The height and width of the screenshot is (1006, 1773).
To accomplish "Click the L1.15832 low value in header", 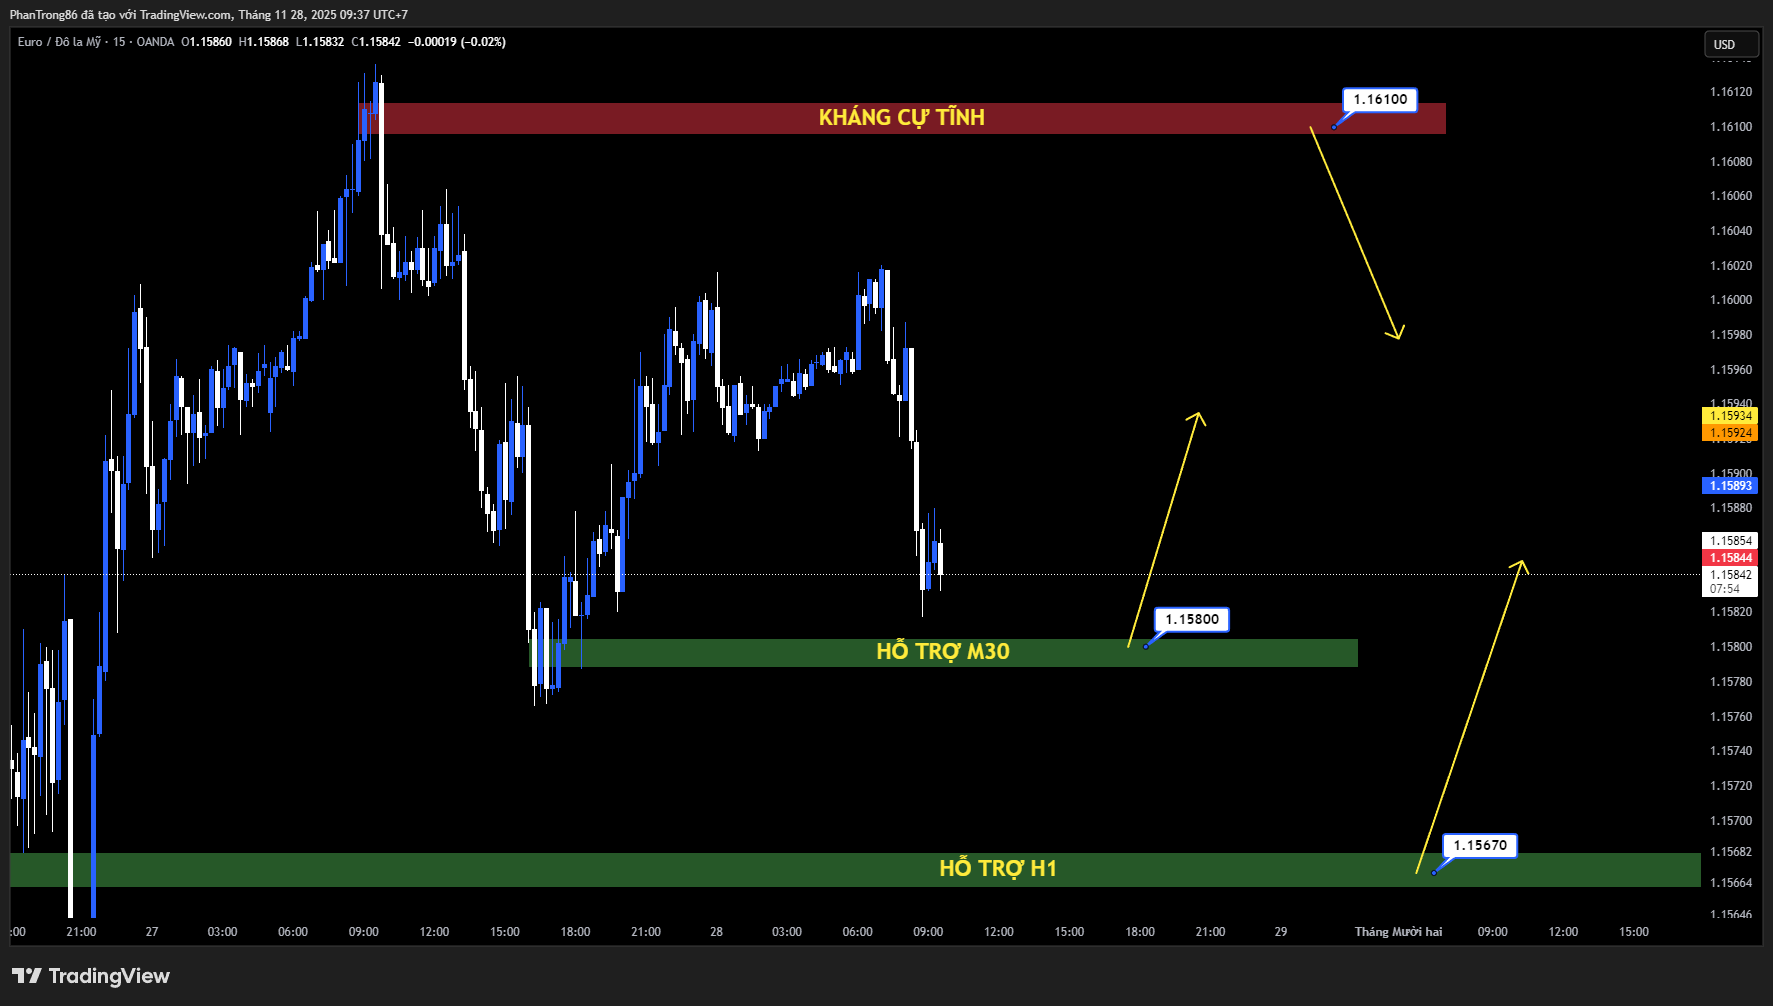I will coord(320,42).
